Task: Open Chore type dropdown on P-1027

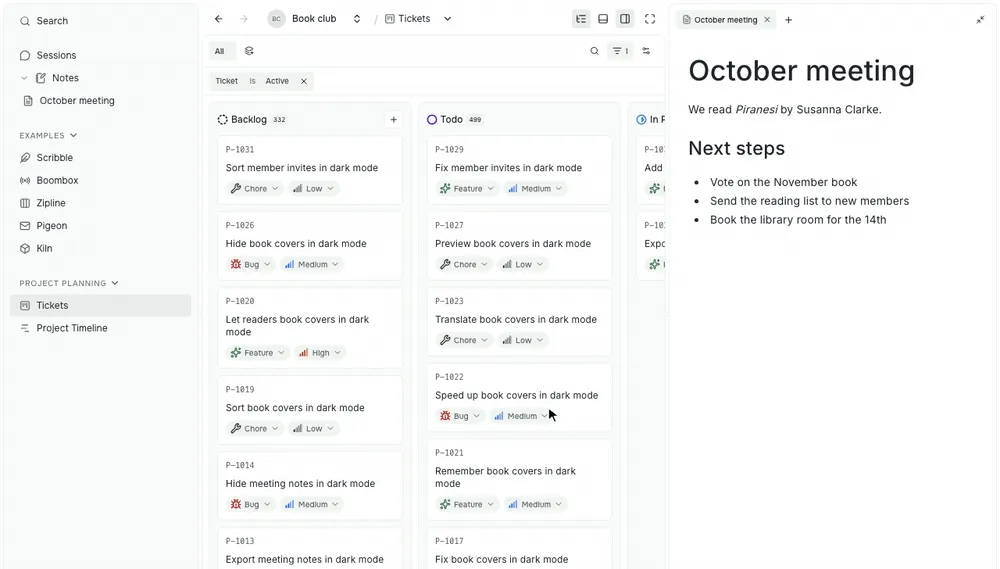Action: coord(464,265)
